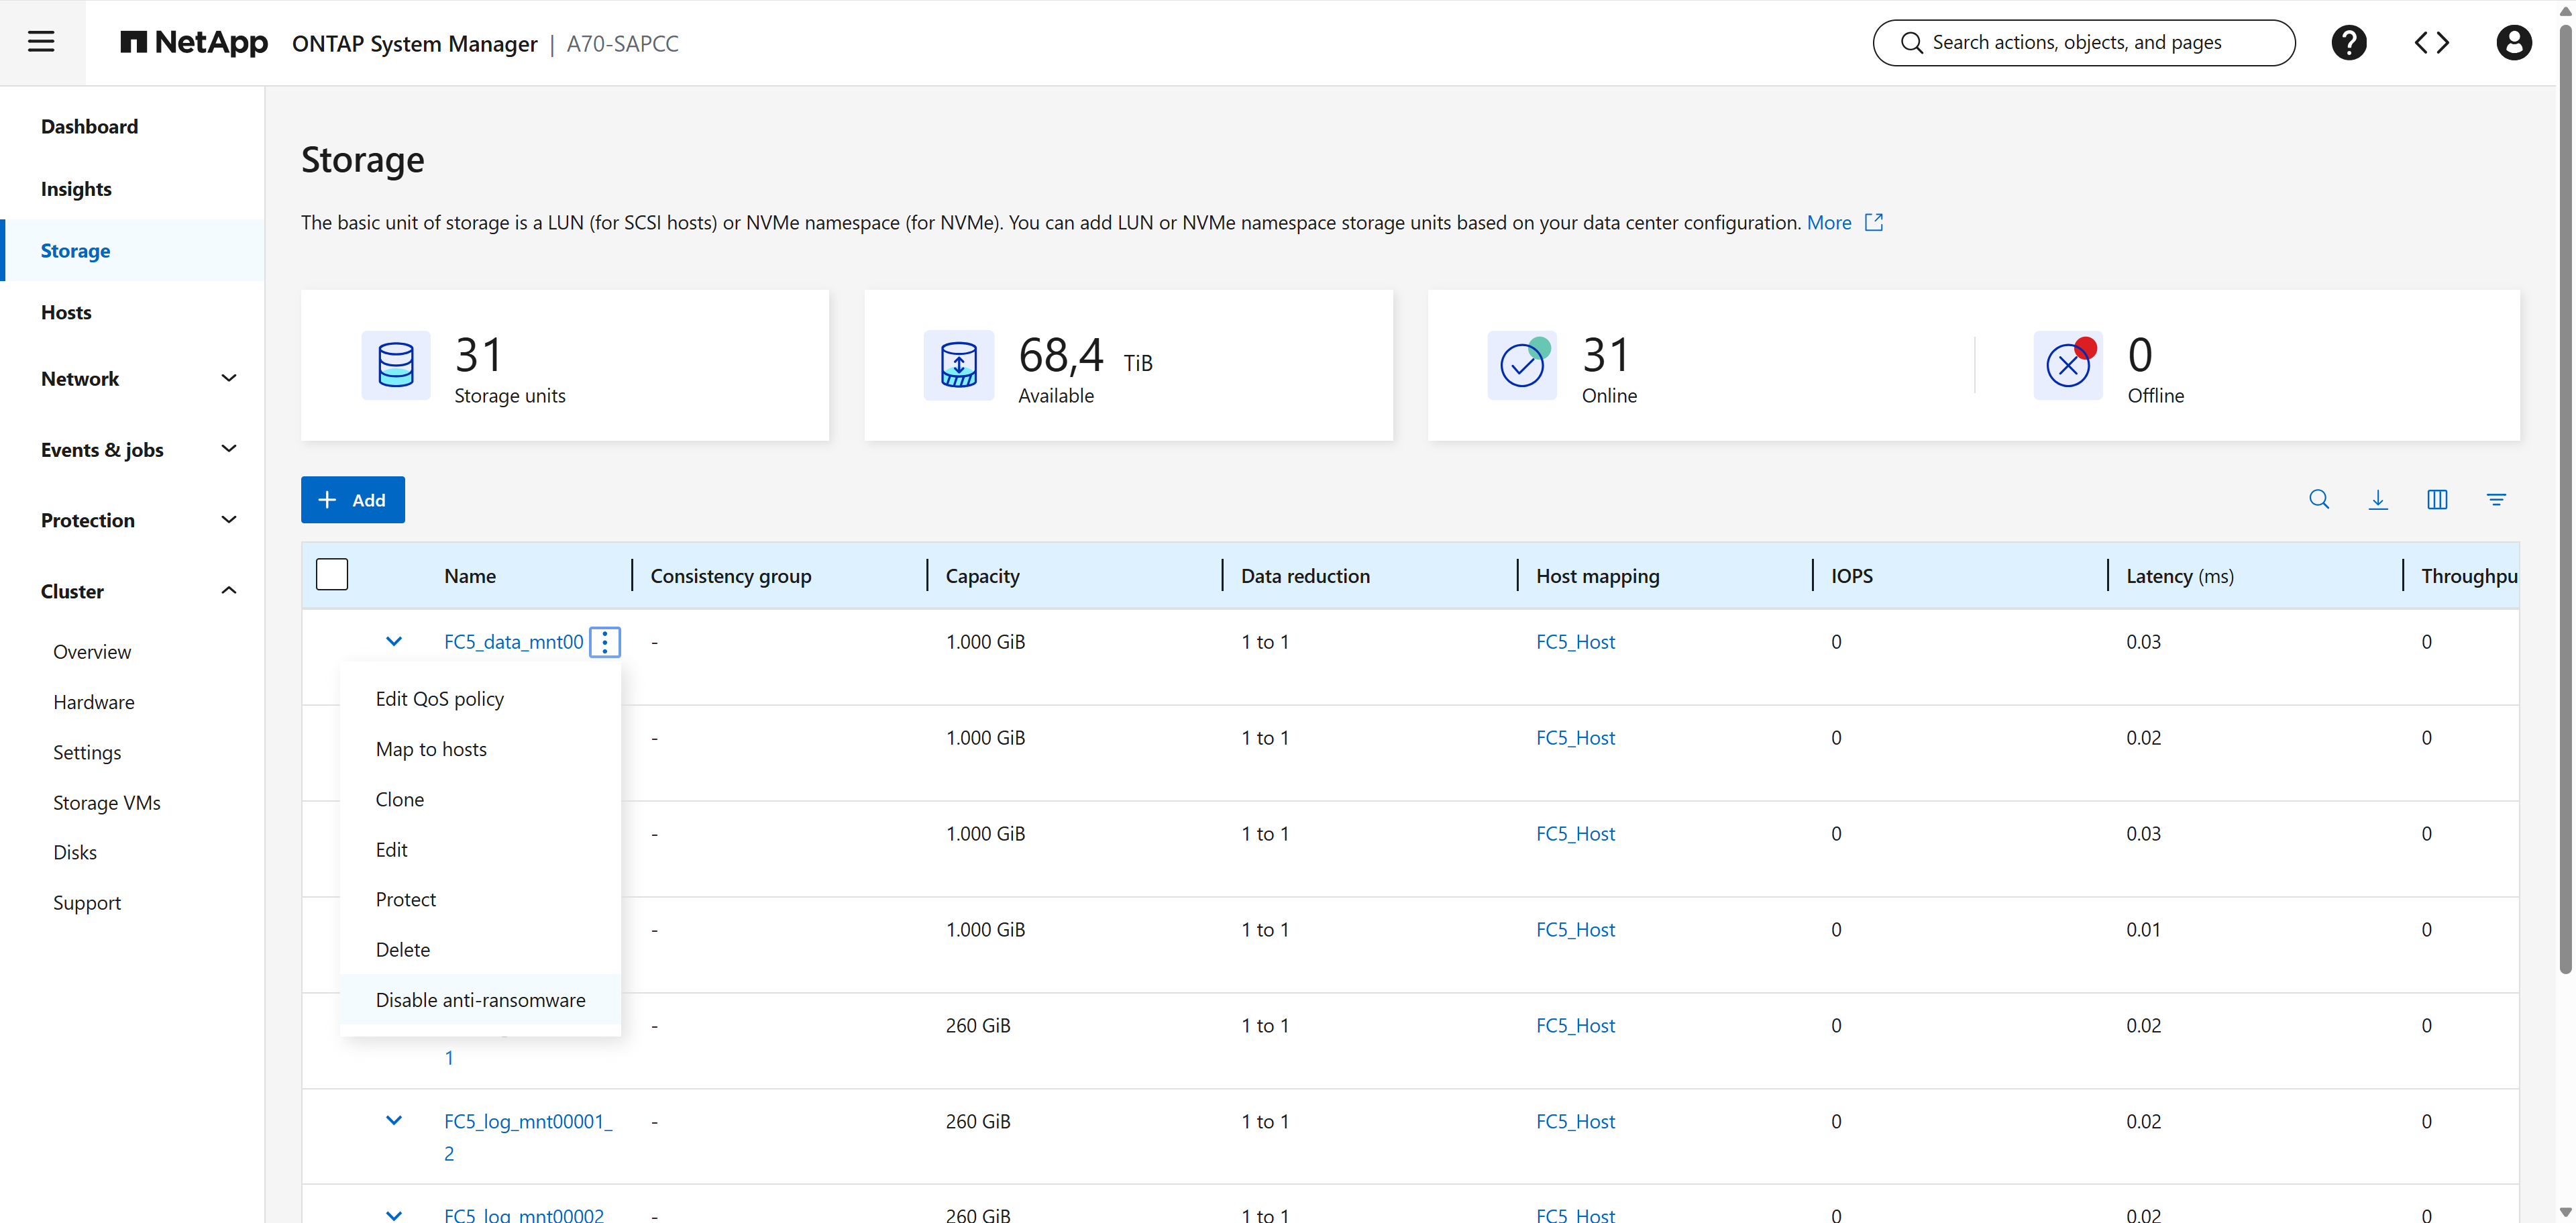Open the hamburger navigation menu
The image size is (2576, 1223).
42,42
